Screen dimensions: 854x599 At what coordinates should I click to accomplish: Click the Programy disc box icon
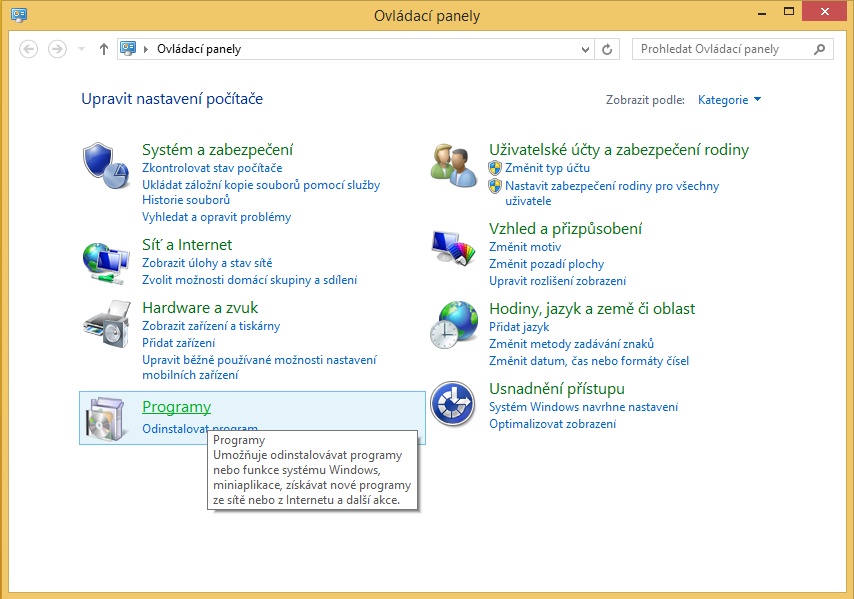[x=105, y=418]
